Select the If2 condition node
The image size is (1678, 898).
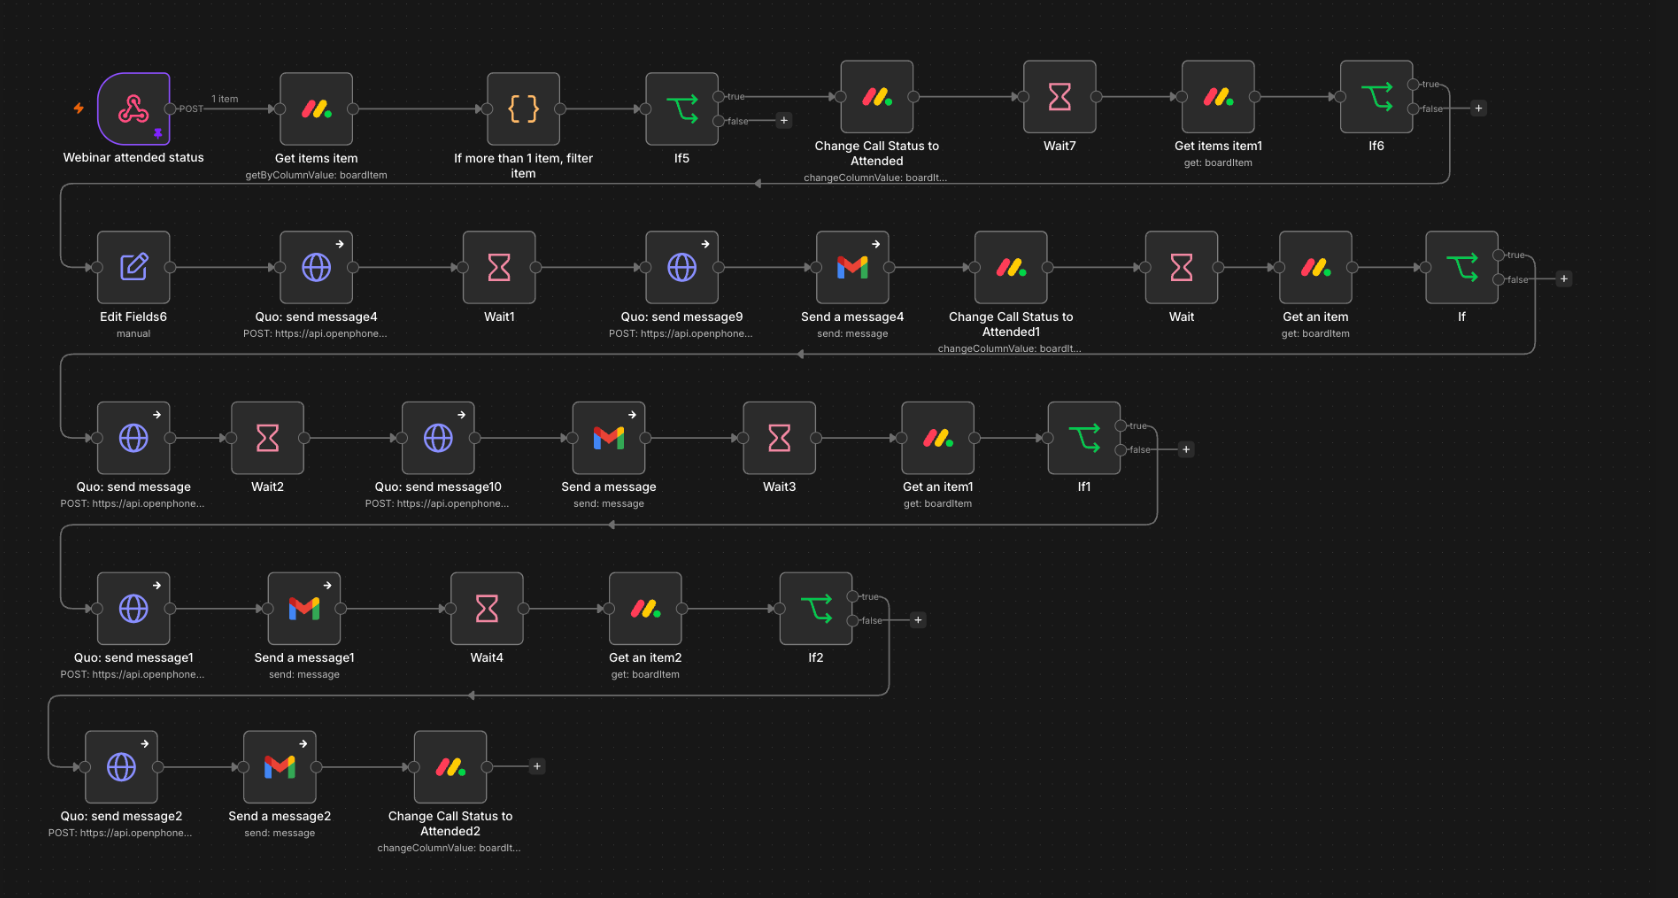click(816, 608)
